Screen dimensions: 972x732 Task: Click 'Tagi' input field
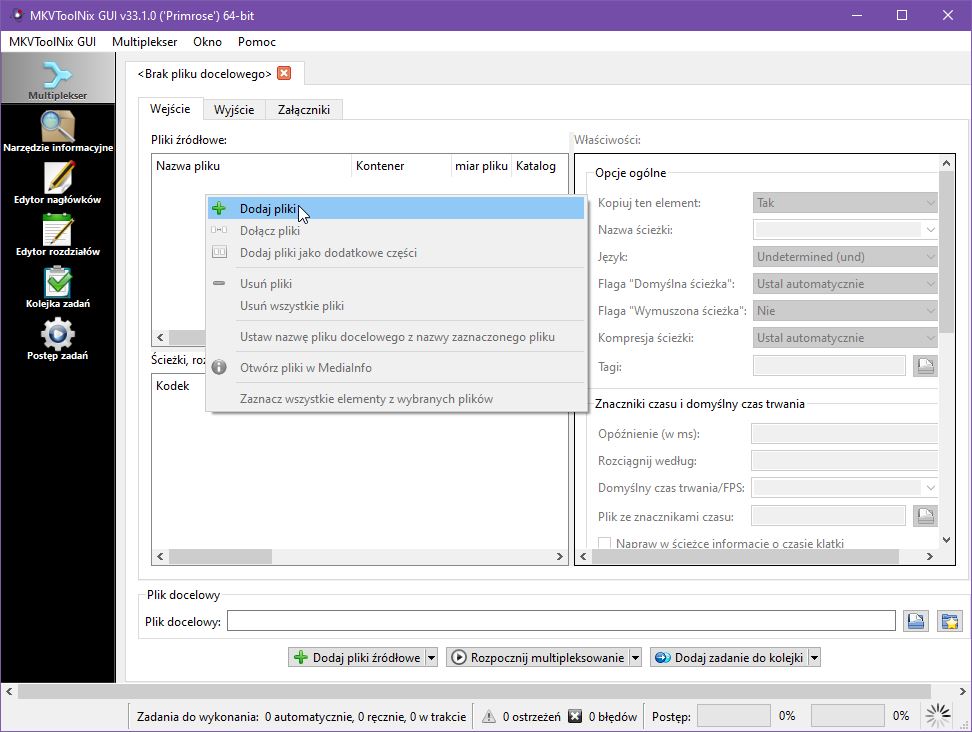coord(829,366)
